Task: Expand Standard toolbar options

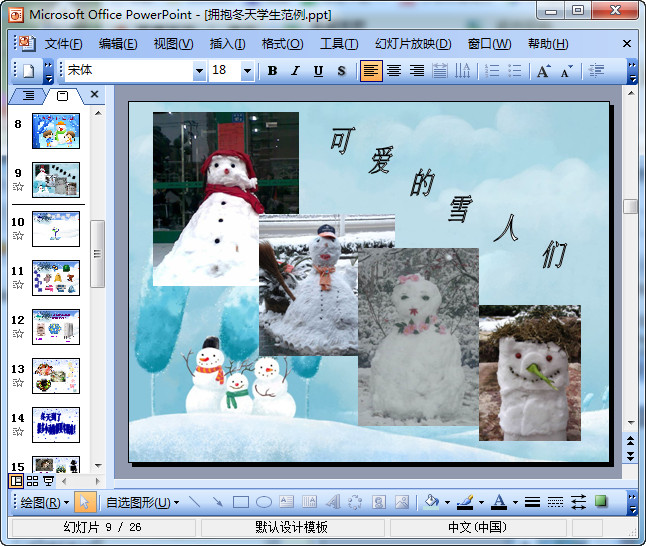Action: tap(48, 71)
